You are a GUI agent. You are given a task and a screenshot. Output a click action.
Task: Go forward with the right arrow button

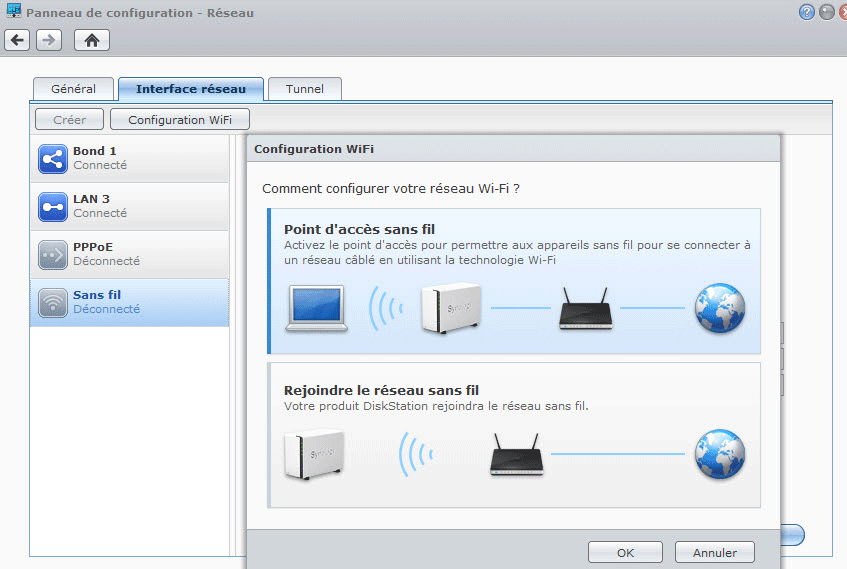pyautogui.click(x=49, y=40)
